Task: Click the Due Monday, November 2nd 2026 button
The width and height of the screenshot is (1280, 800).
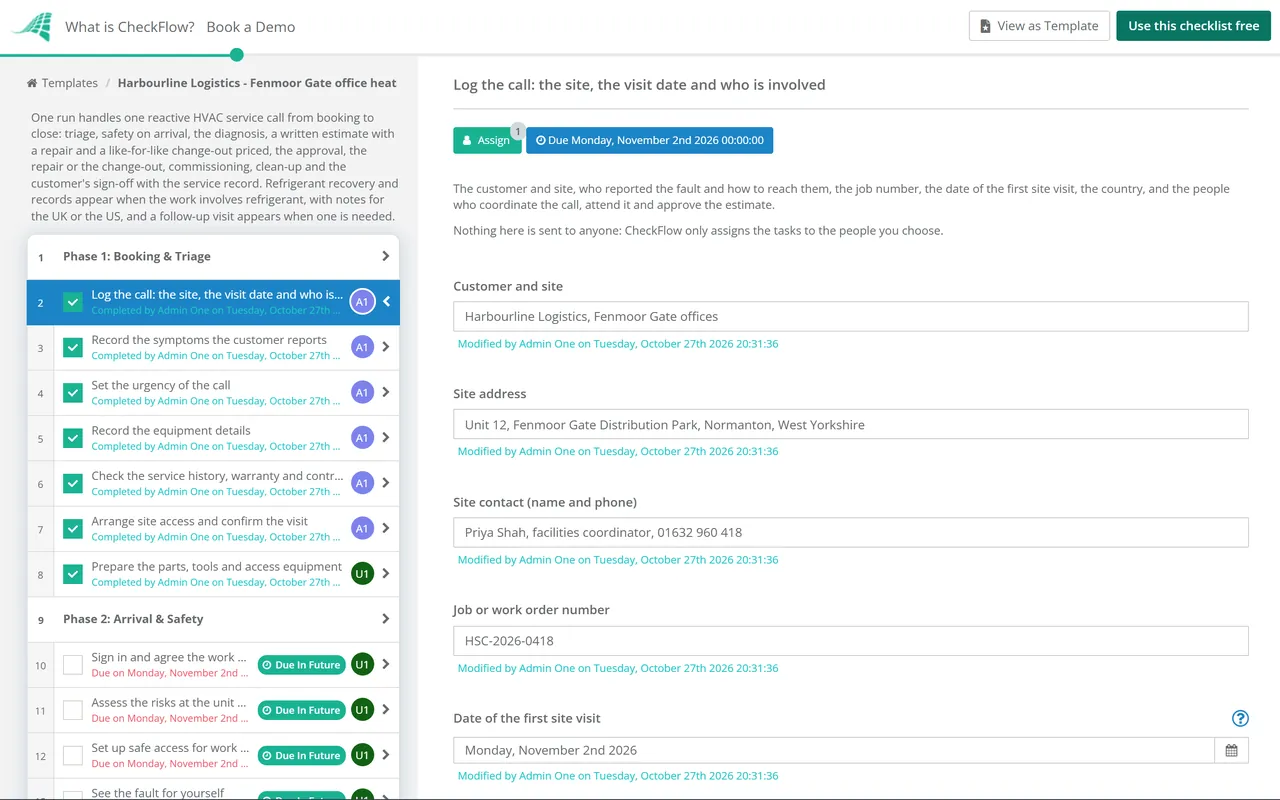Action: click(x=649, y=140)
